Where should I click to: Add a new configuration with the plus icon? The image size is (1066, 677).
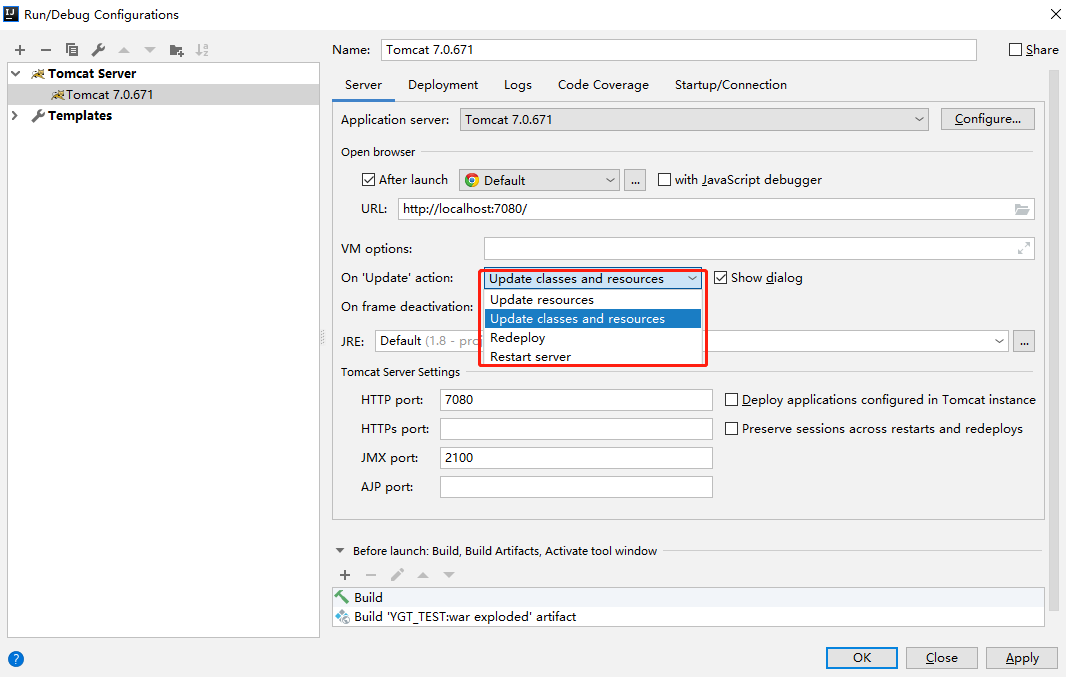click(20, 50)
